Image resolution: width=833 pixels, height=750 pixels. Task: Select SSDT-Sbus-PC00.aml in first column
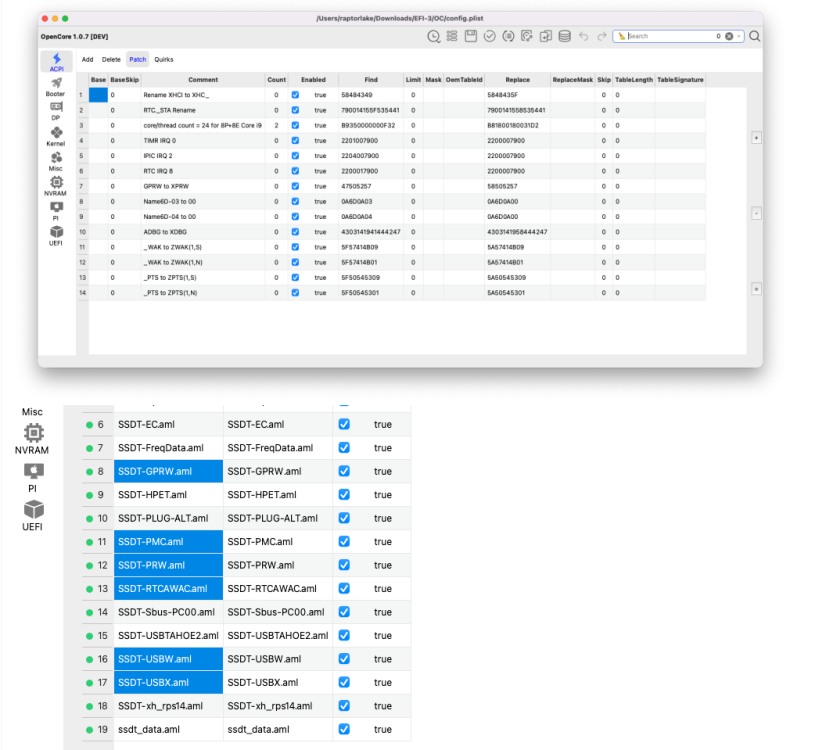[x=168, y=612]
